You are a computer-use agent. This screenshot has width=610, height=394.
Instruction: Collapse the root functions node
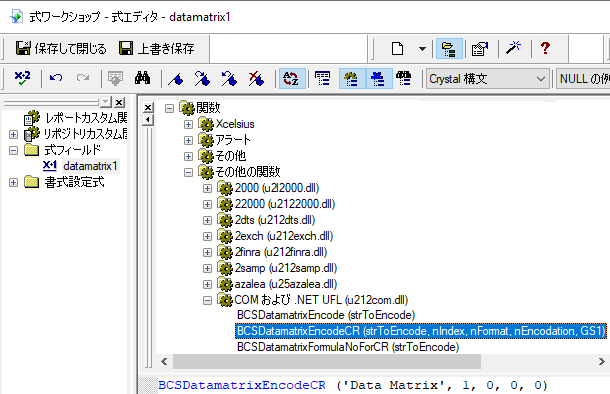click(x=169, y=108)
